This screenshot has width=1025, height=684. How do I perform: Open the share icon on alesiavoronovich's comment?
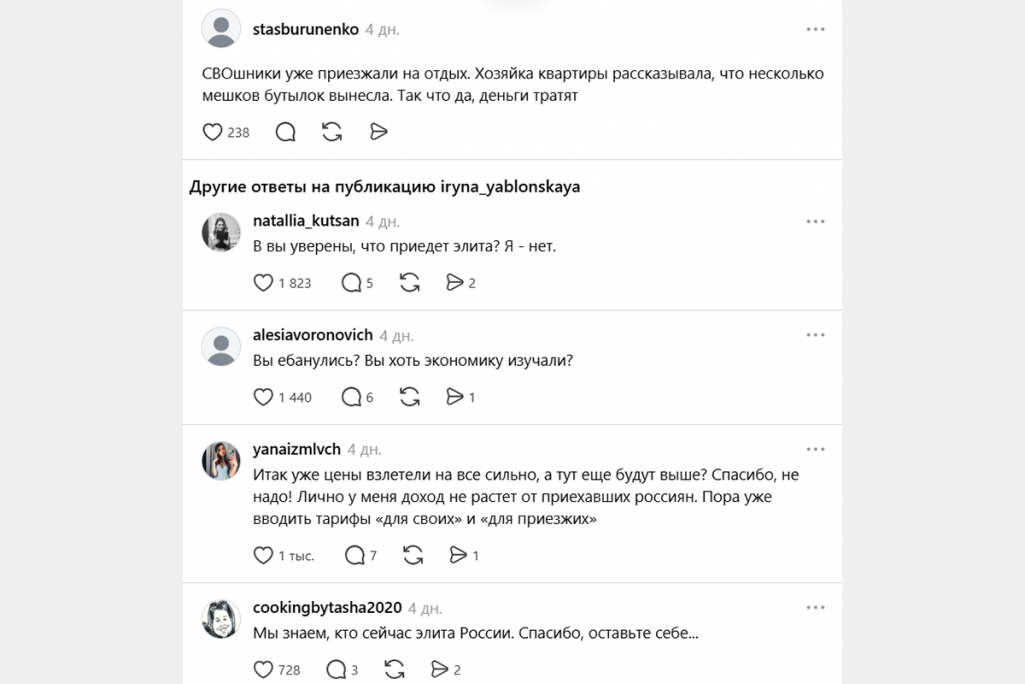coord(457,397)
